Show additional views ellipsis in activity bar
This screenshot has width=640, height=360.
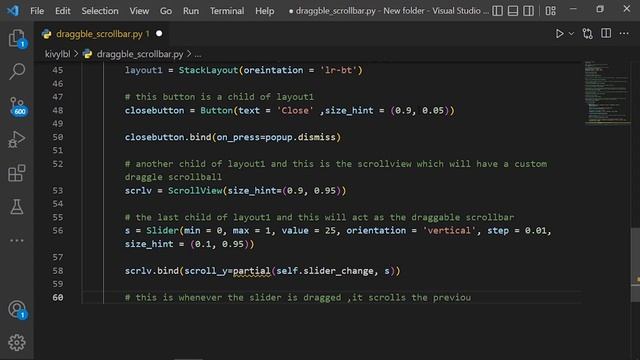[17, 240]
